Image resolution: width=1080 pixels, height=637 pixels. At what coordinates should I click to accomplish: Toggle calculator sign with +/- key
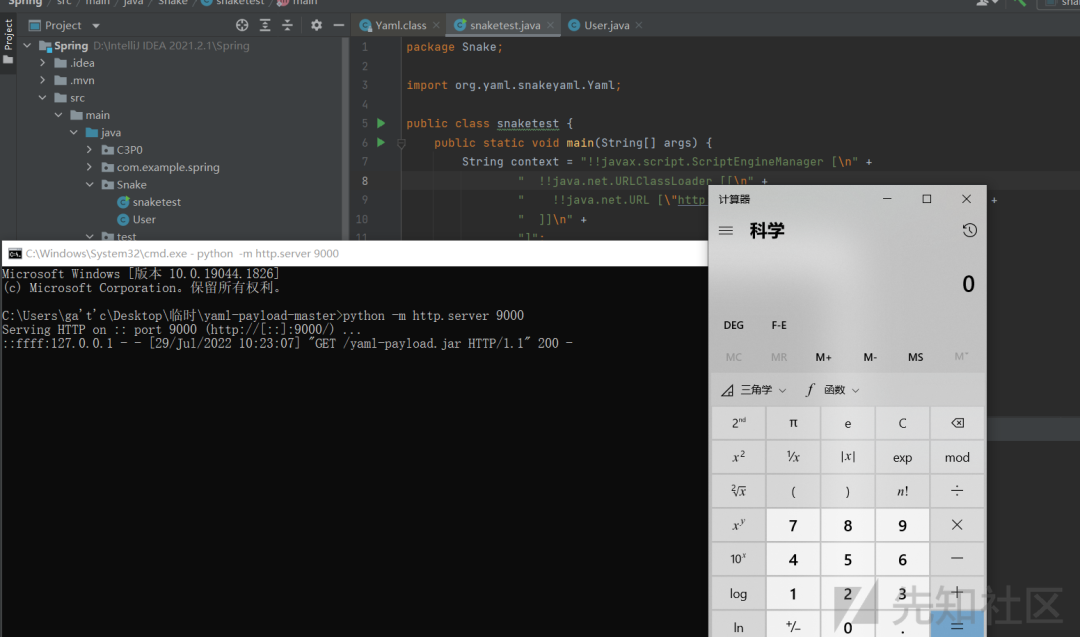(793, 627)
